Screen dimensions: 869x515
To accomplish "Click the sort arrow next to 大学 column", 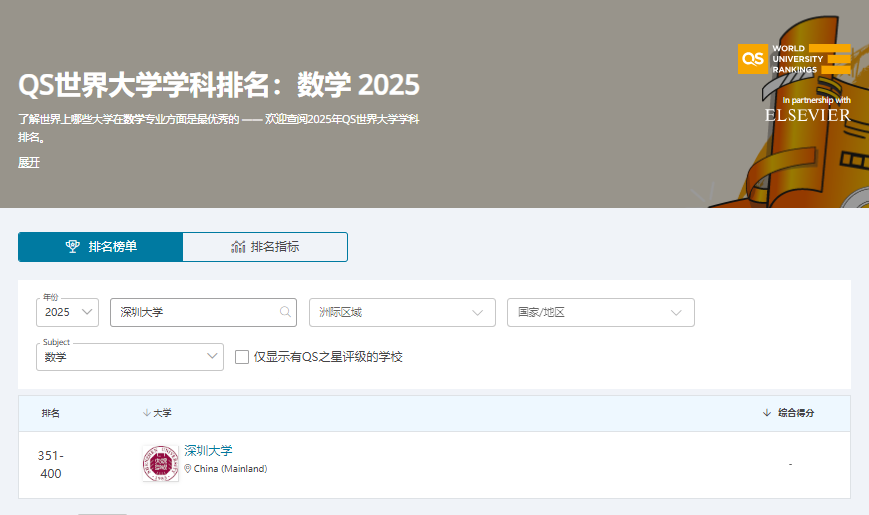I will (x=146, y=413).
